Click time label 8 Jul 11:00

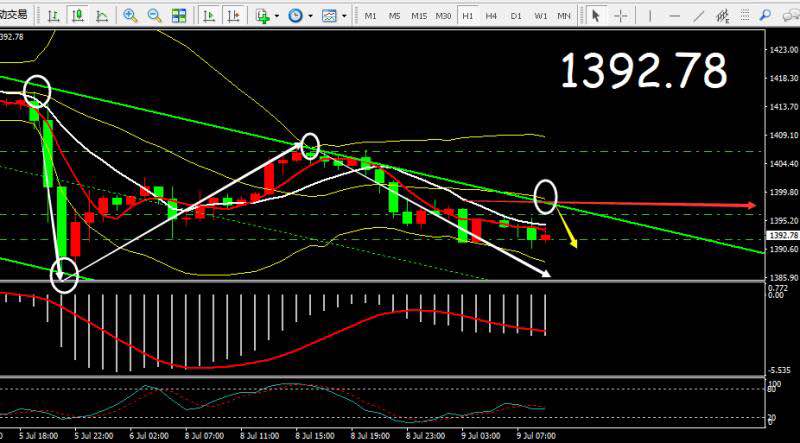260,436
